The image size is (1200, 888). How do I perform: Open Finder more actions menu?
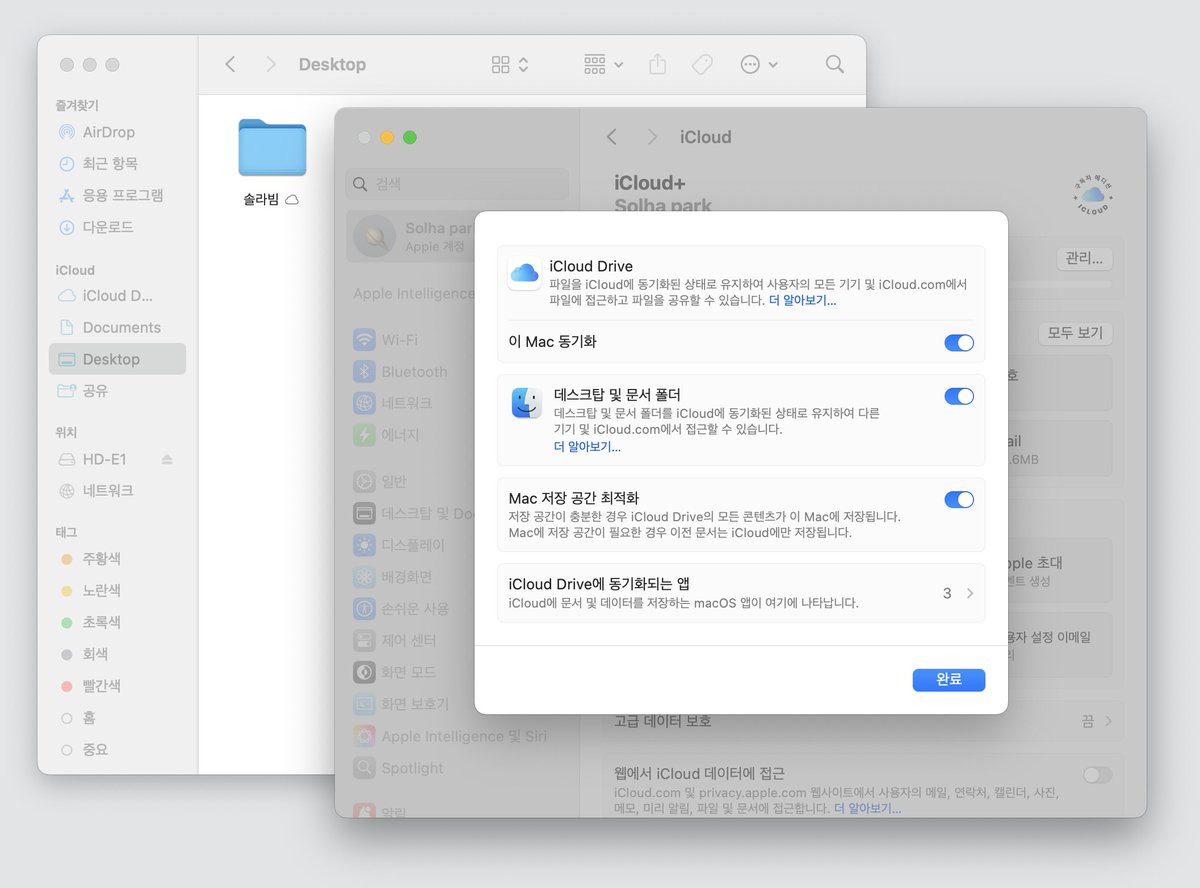tap(759, 64)
